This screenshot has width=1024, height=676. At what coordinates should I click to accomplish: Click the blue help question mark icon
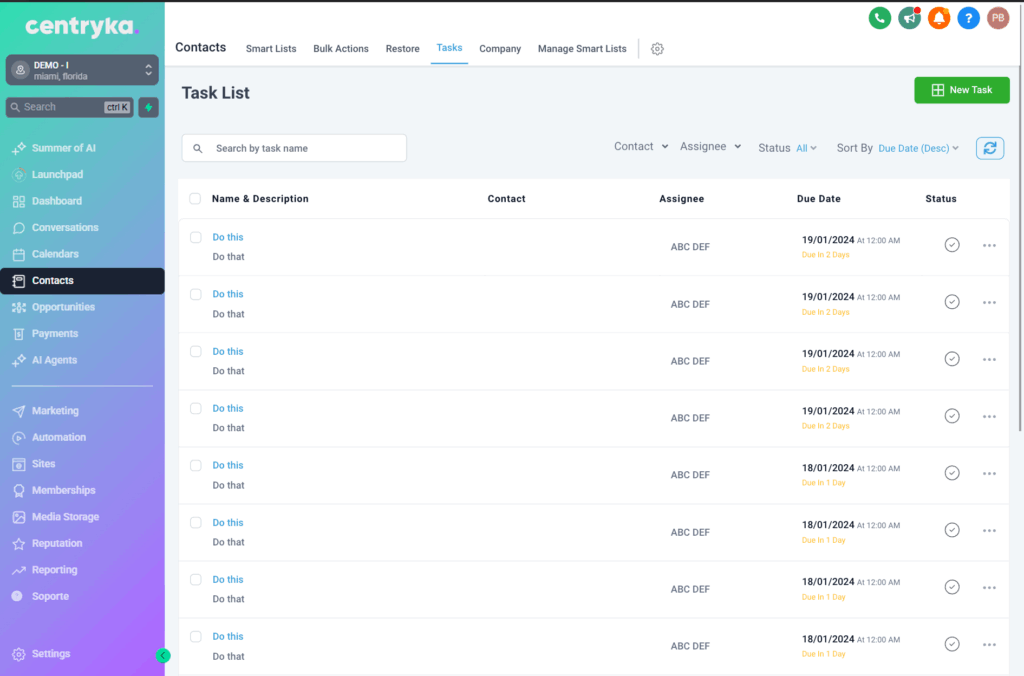tap(968, 18)
